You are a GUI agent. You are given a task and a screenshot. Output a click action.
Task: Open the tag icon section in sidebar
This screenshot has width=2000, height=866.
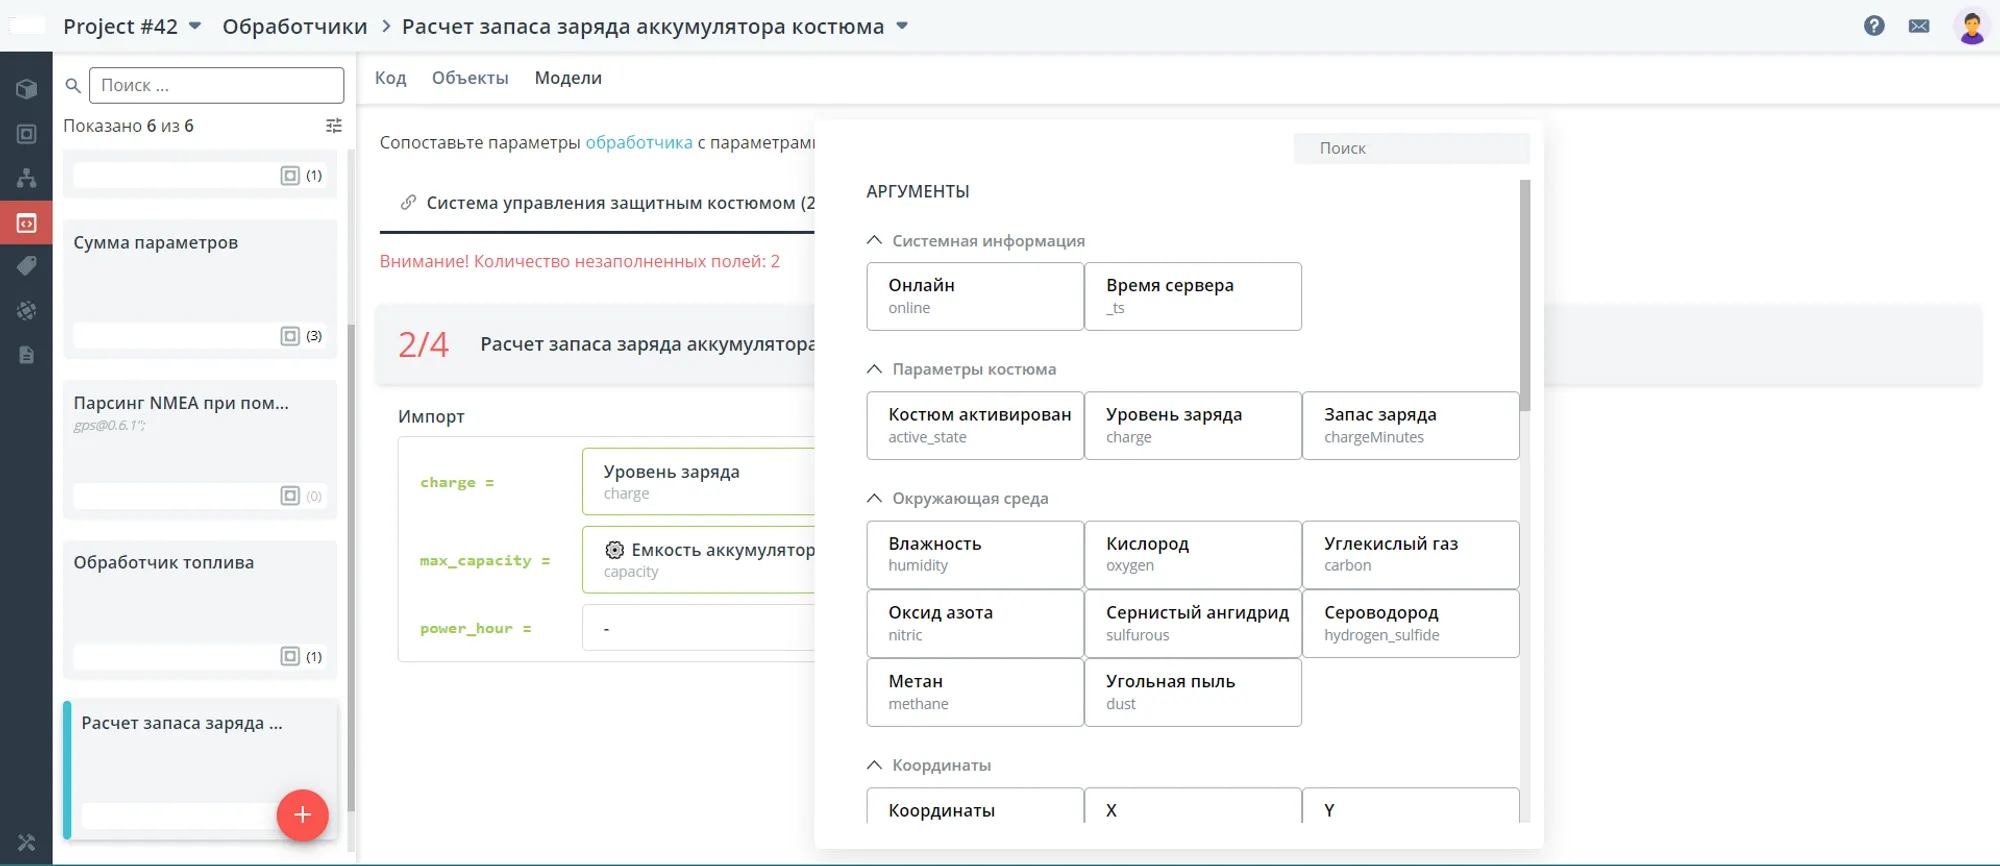pos(26,266)
